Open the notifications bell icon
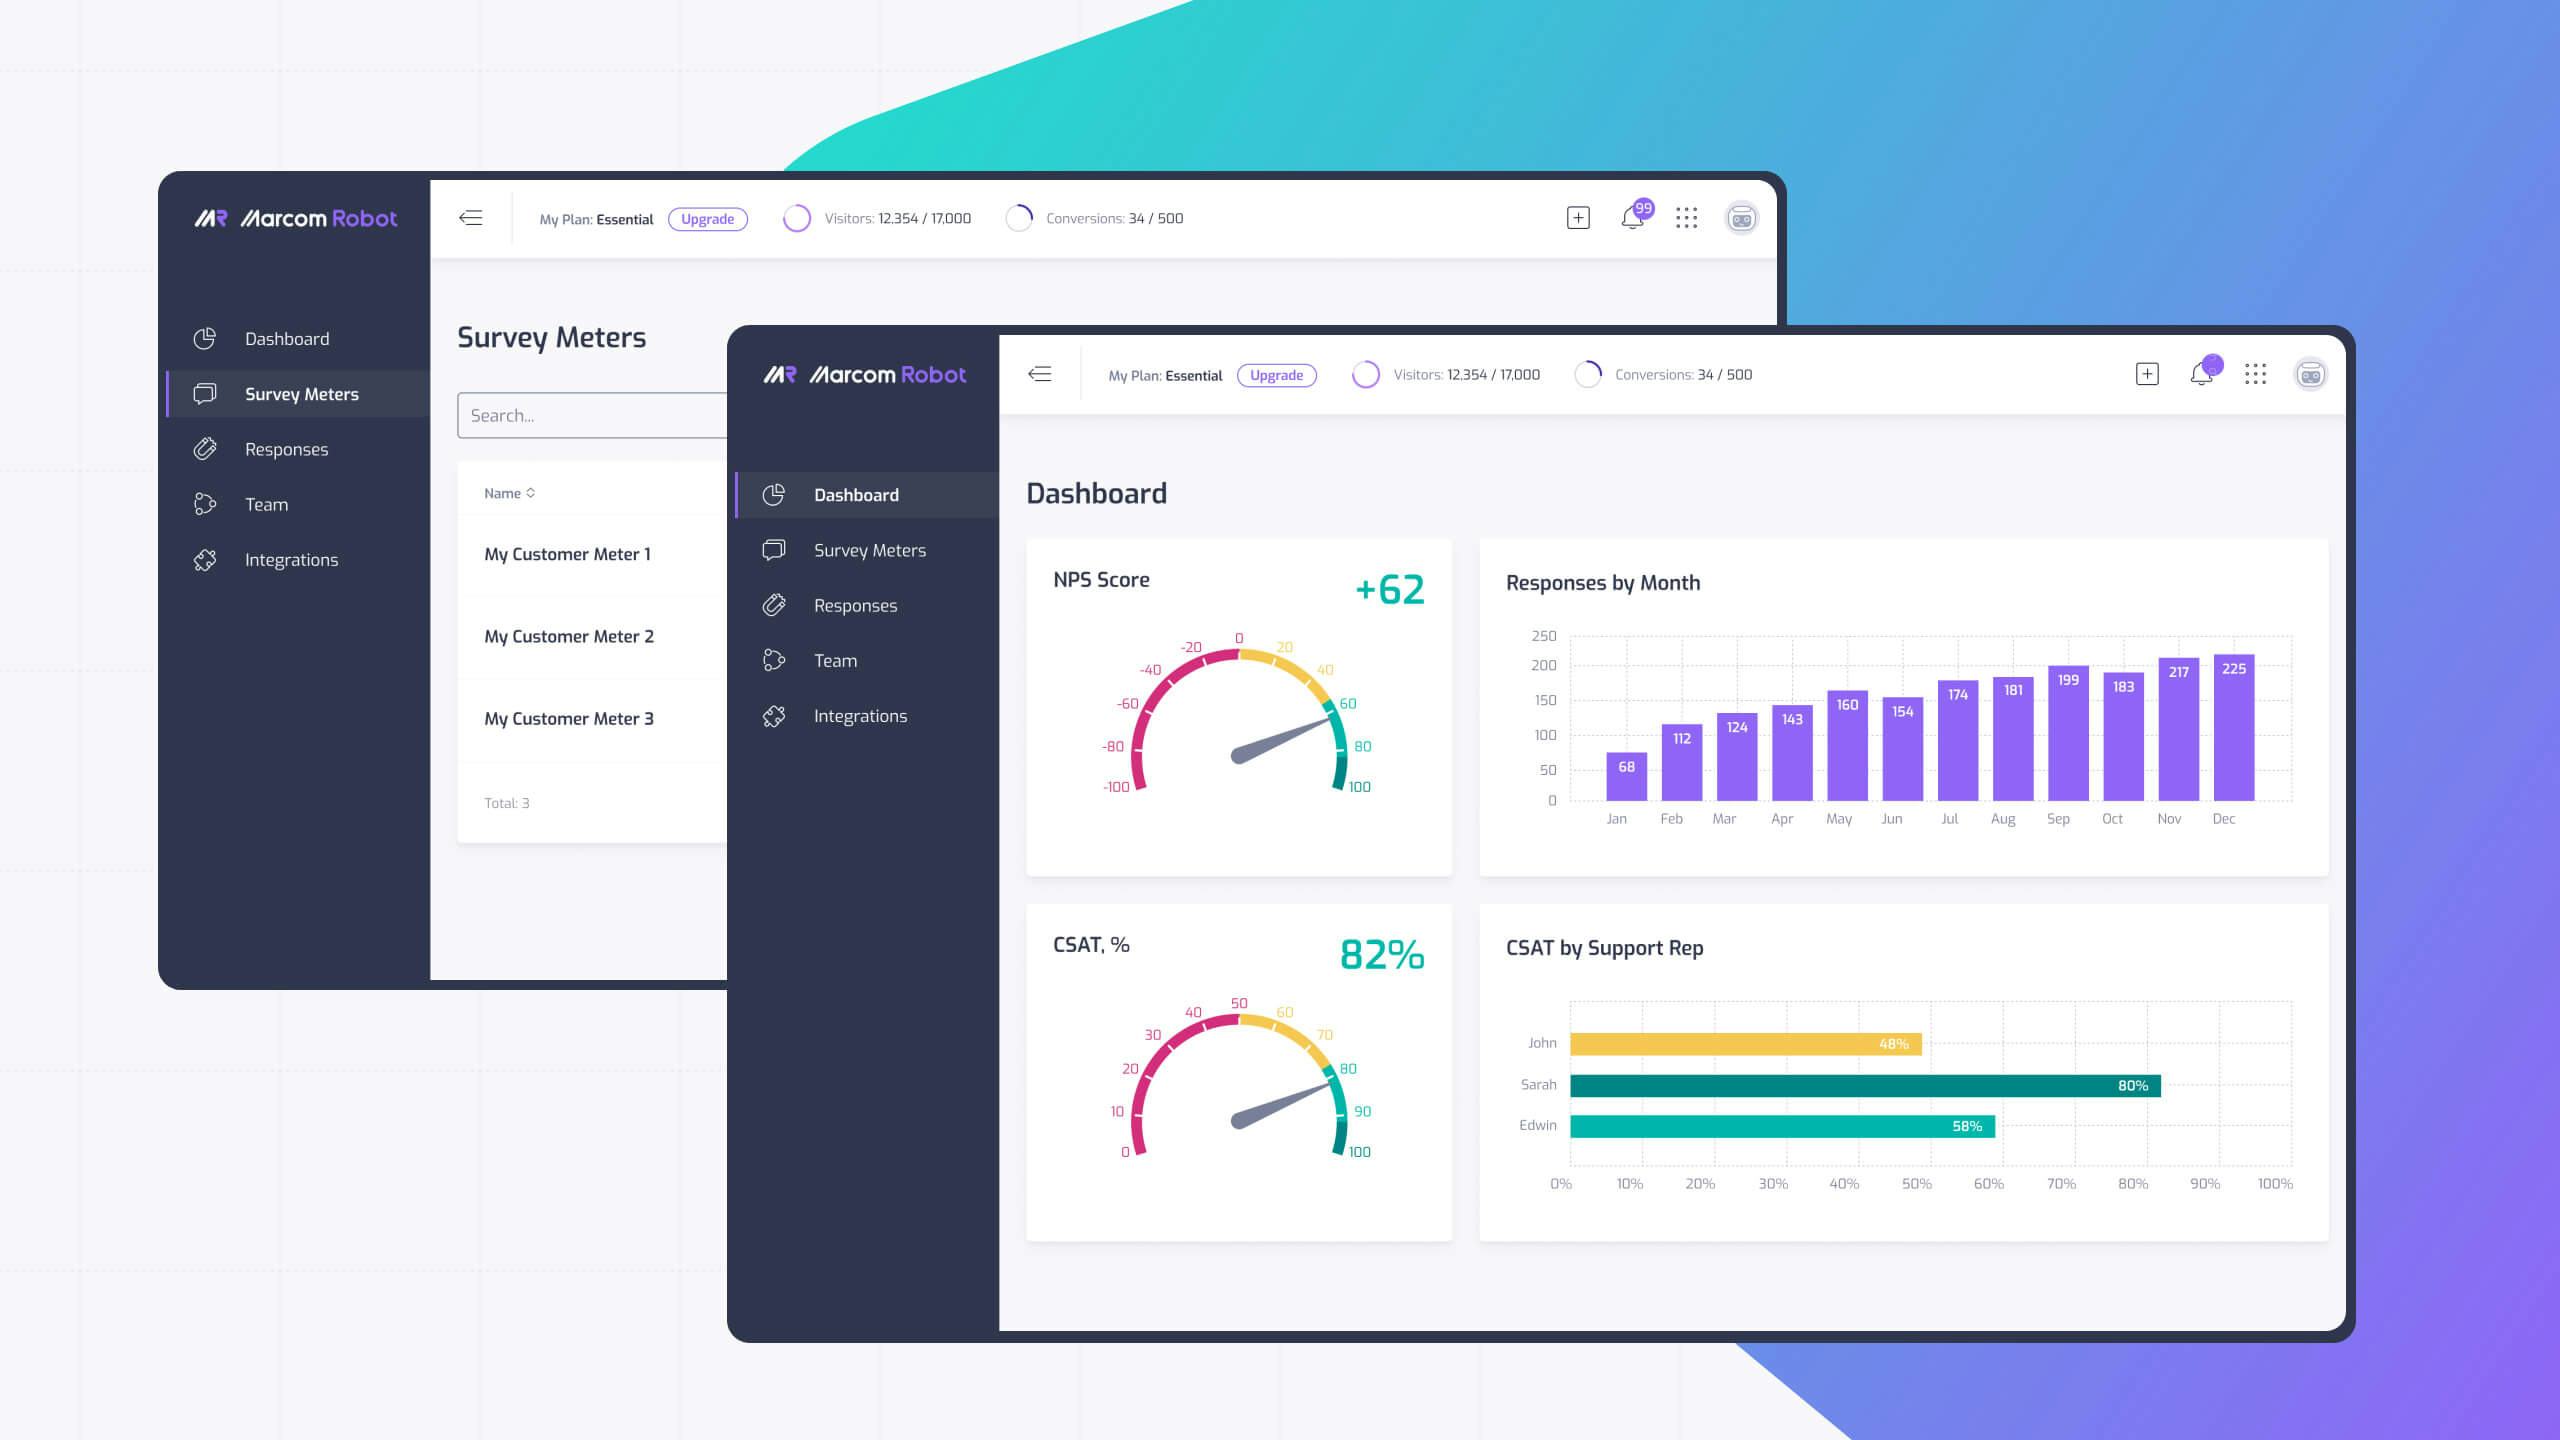Viewport: 2560px width, 1440px height. tap(2200, 374)
